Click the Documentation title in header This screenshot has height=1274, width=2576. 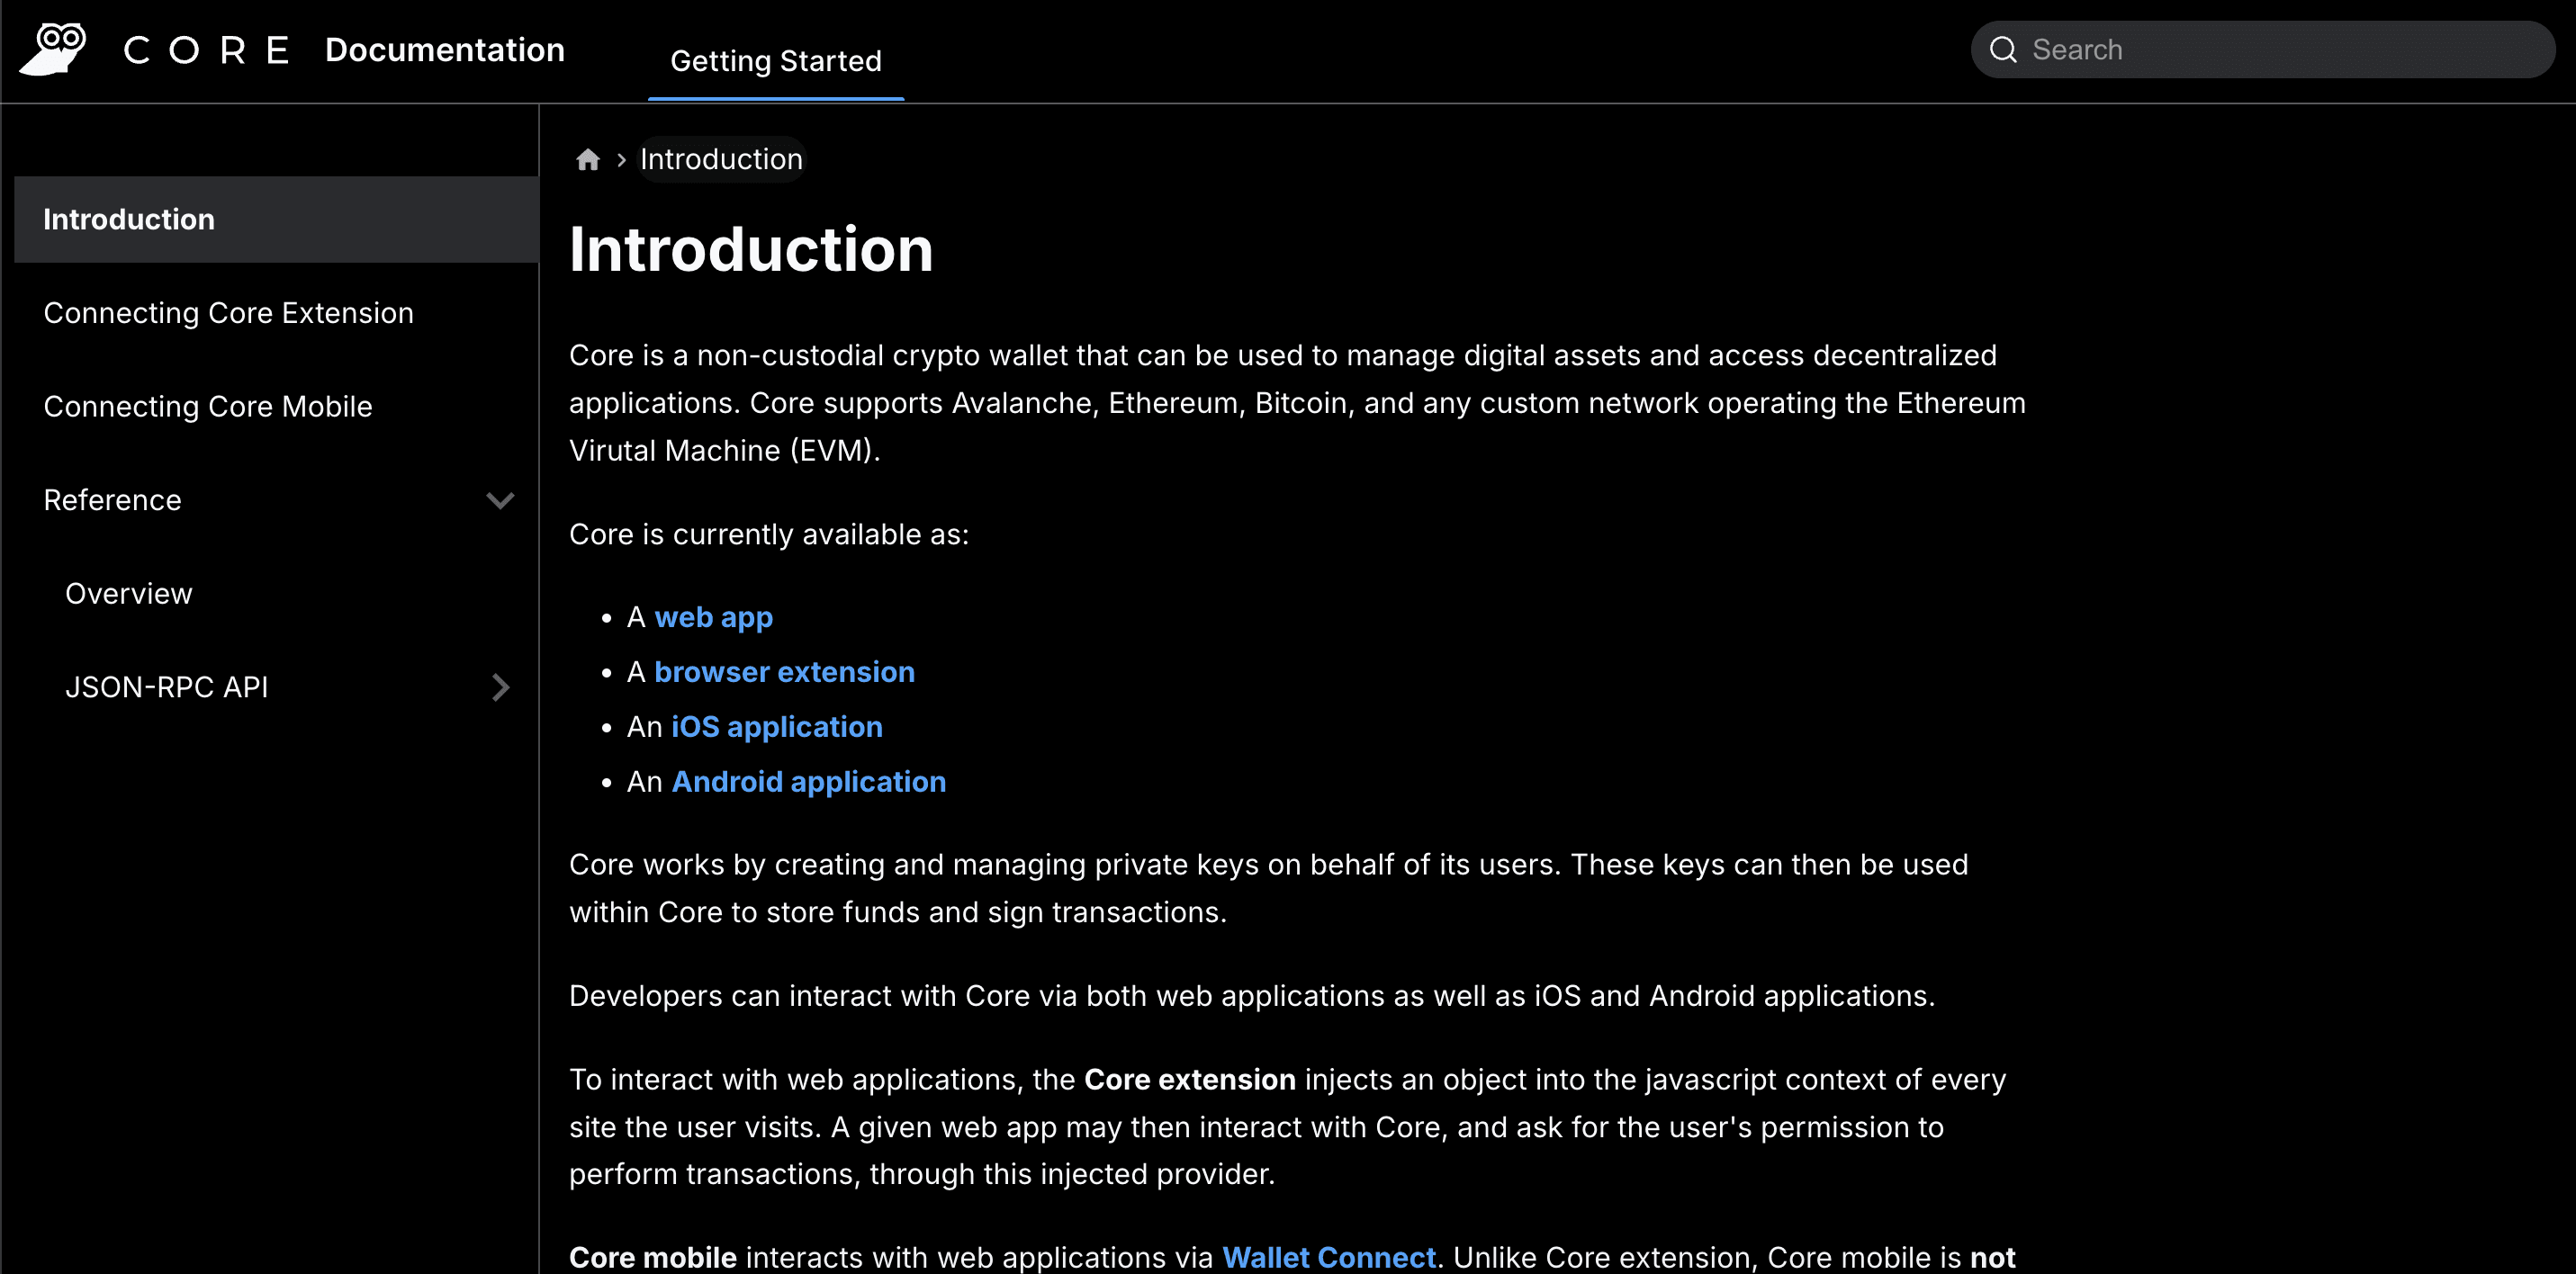point(444,50)
